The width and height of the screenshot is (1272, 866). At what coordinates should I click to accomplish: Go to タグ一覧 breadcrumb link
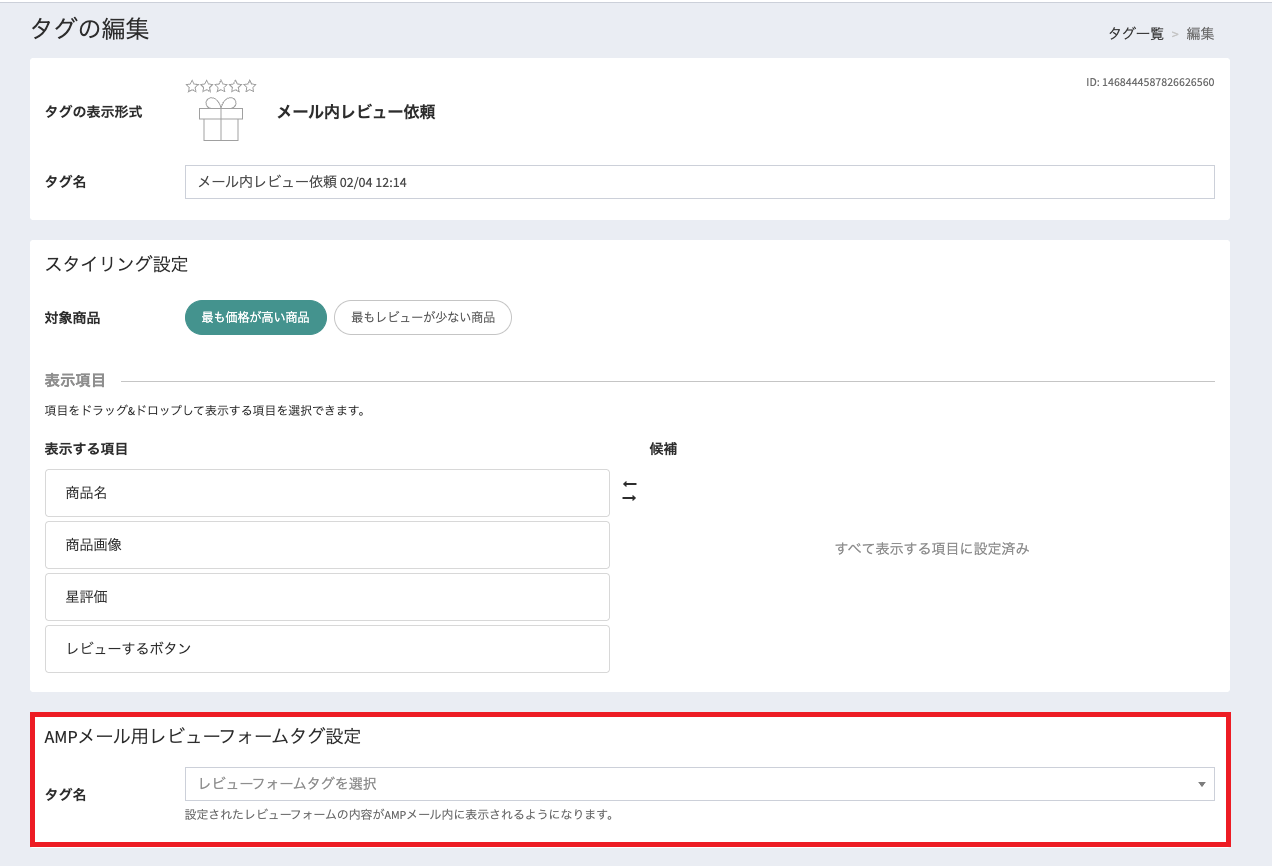tap(1136, 33)
